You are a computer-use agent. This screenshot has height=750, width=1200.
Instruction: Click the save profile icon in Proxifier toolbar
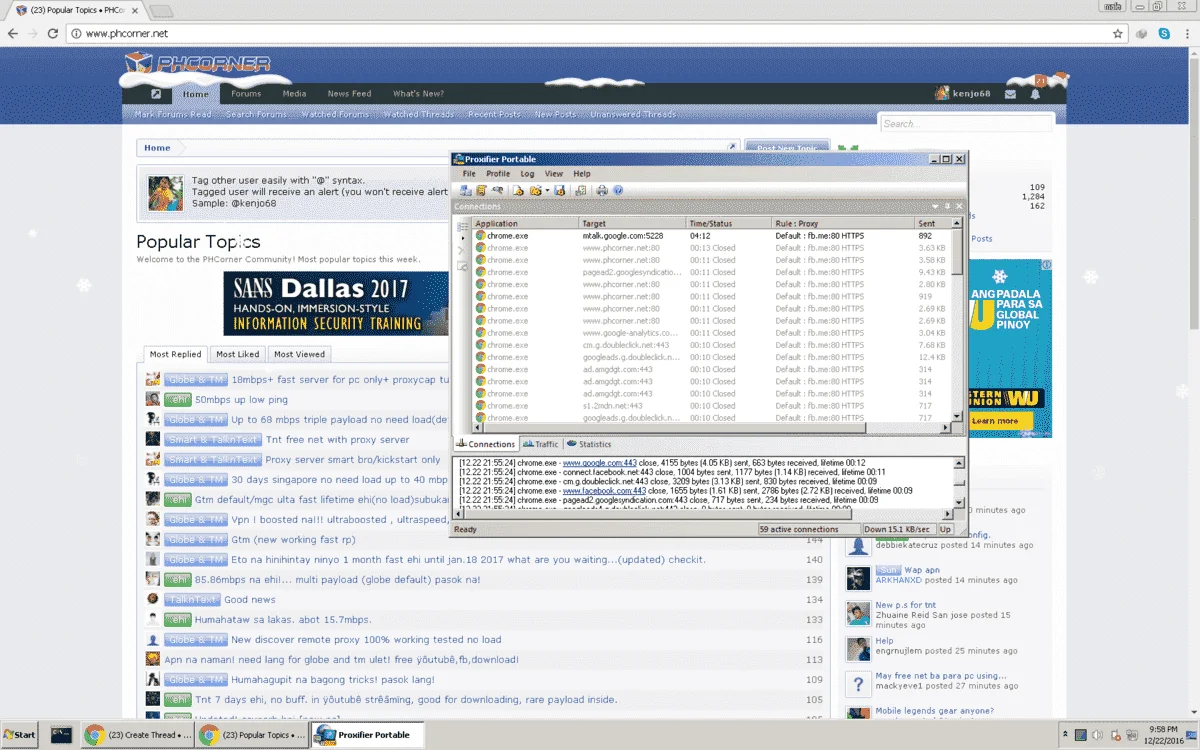tap(560, 190)
